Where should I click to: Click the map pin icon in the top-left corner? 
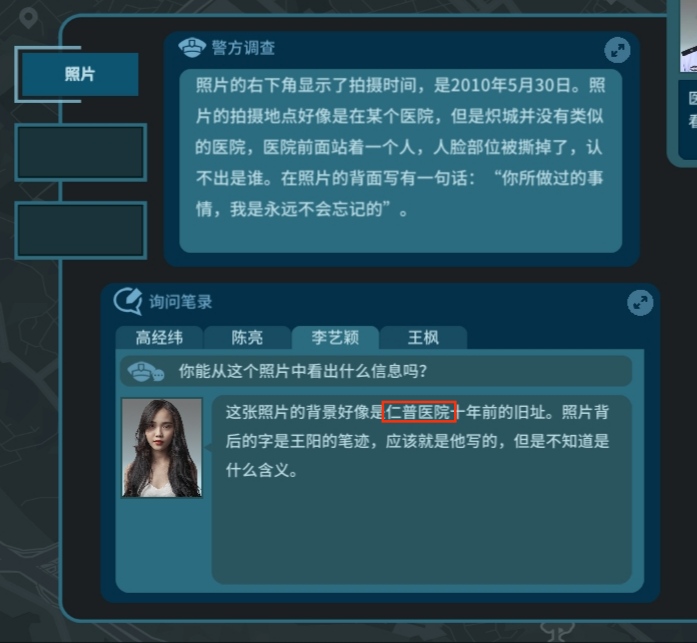coord(28,19)
